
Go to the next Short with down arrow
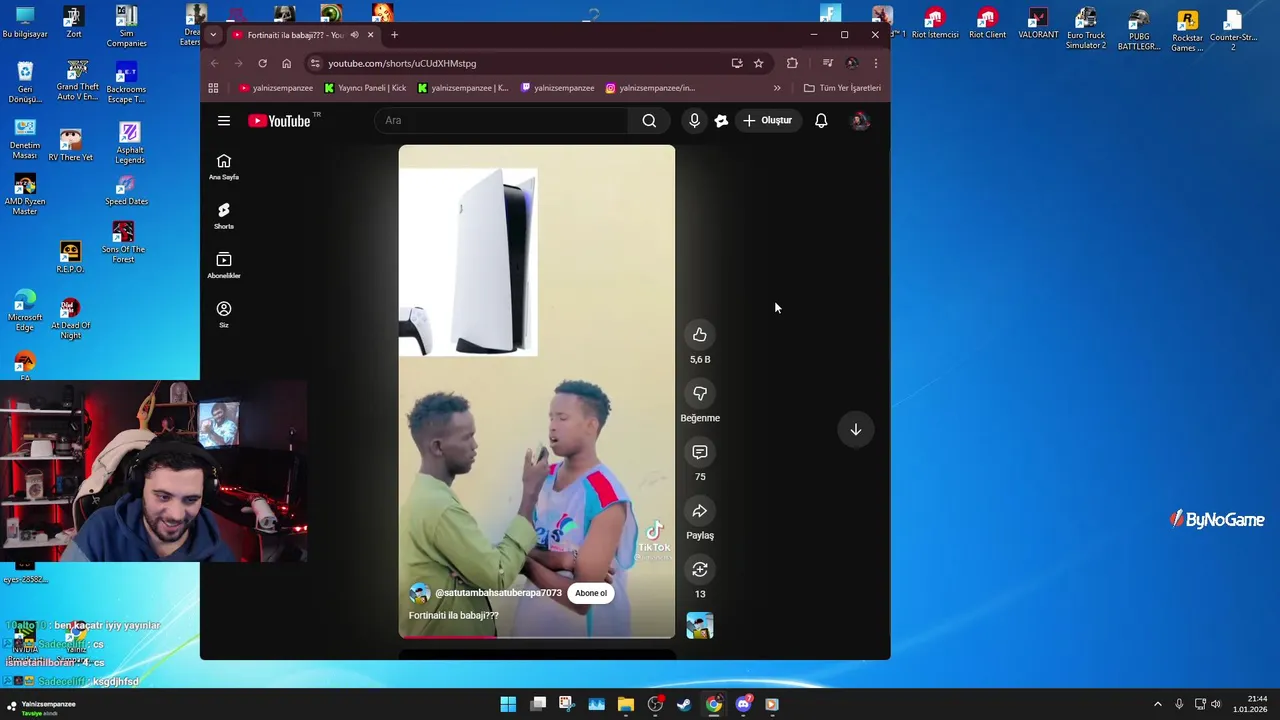(x=856, y=429)
